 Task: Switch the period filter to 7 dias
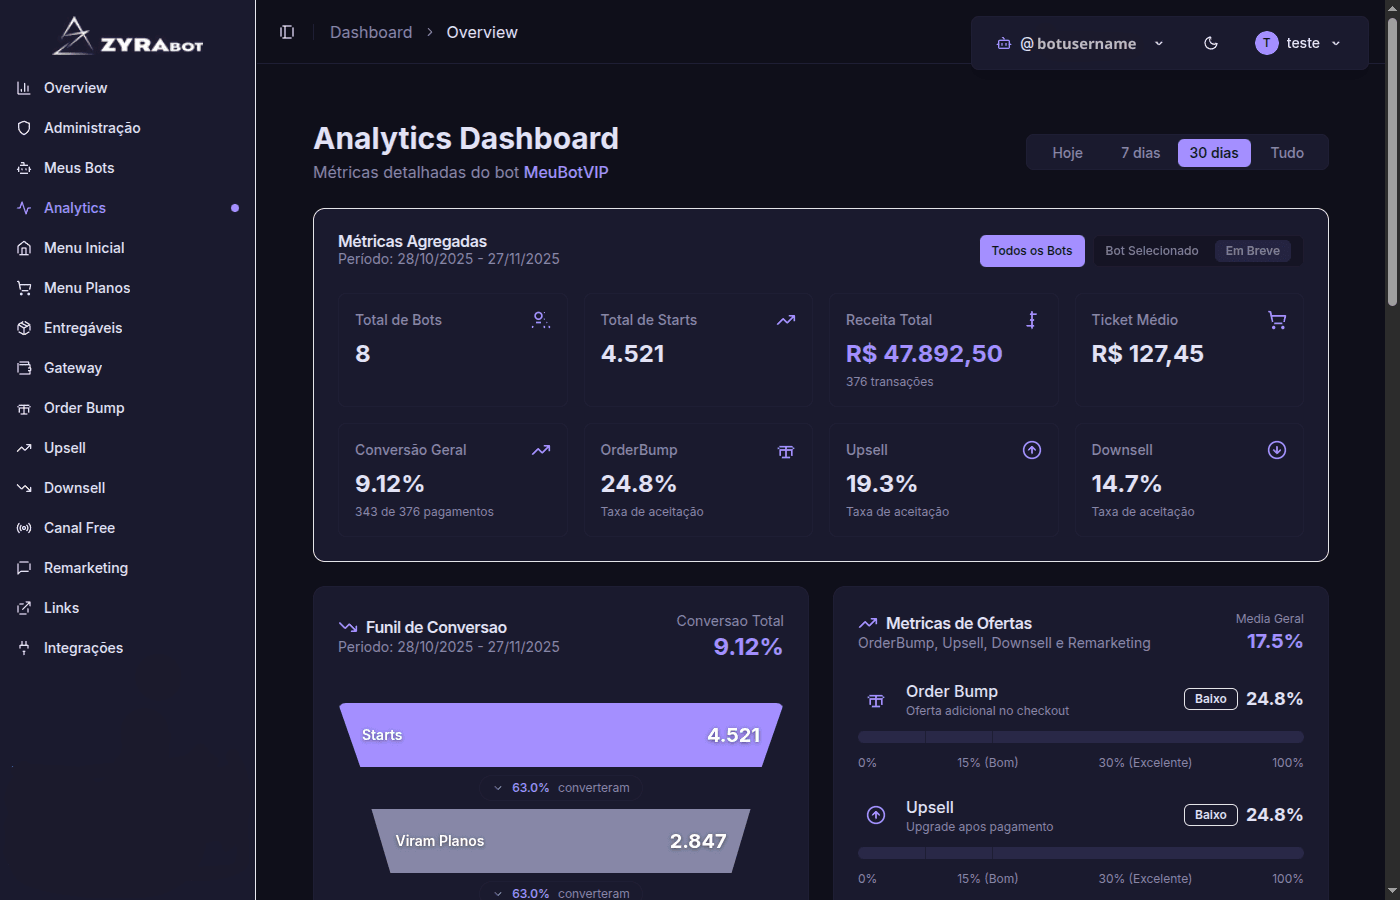click(1140, 152)
